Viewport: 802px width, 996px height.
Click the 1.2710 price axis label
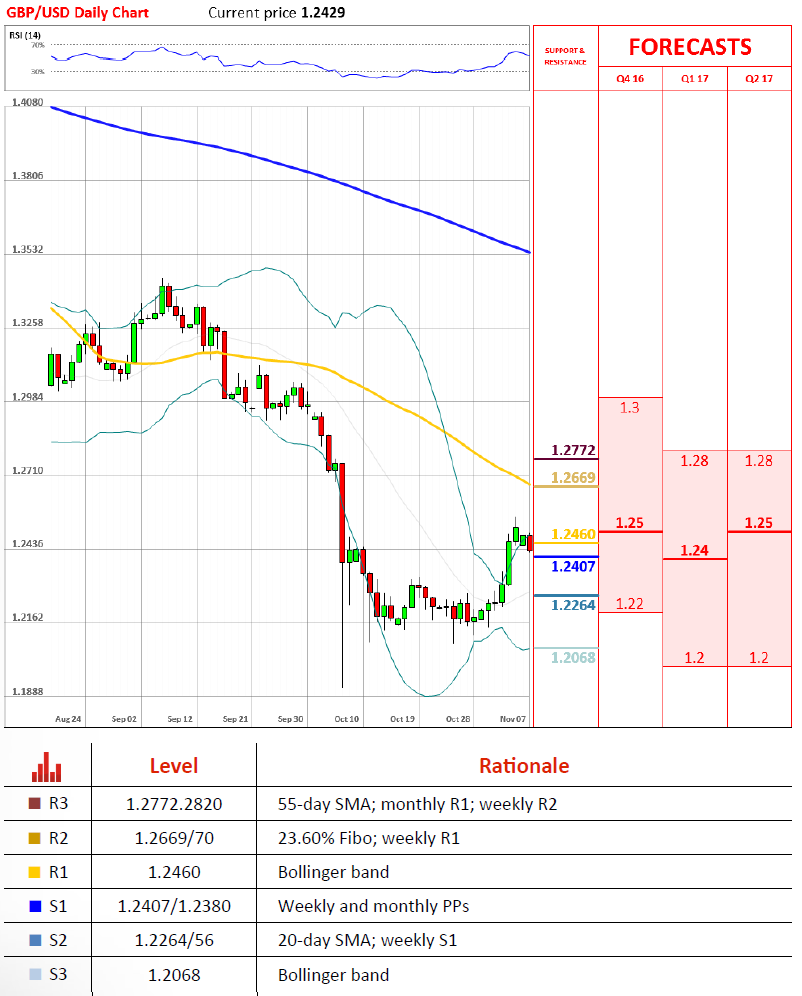27,471
